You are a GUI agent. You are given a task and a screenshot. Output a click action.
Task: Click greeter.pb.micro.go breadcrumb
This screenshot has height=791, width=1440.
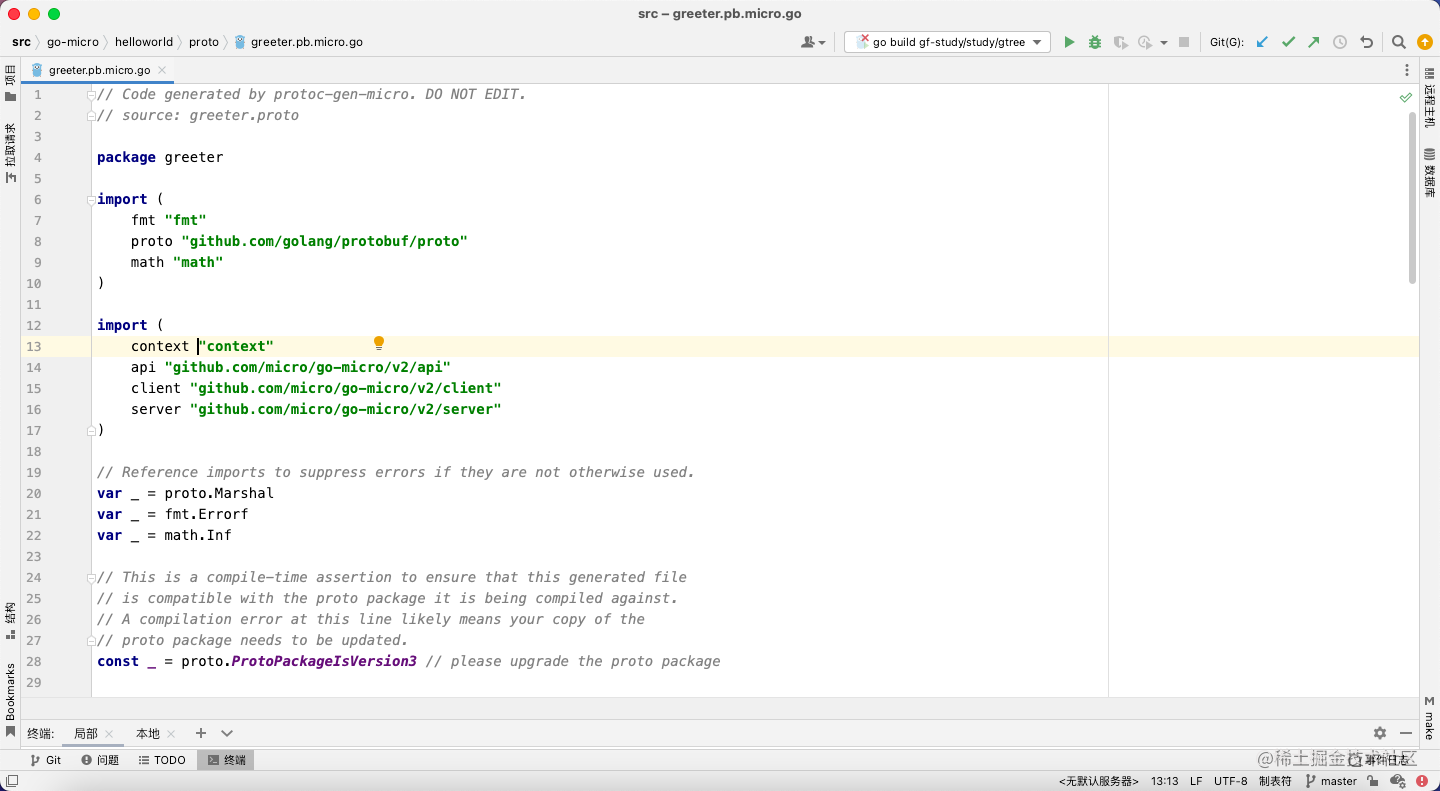298,42
